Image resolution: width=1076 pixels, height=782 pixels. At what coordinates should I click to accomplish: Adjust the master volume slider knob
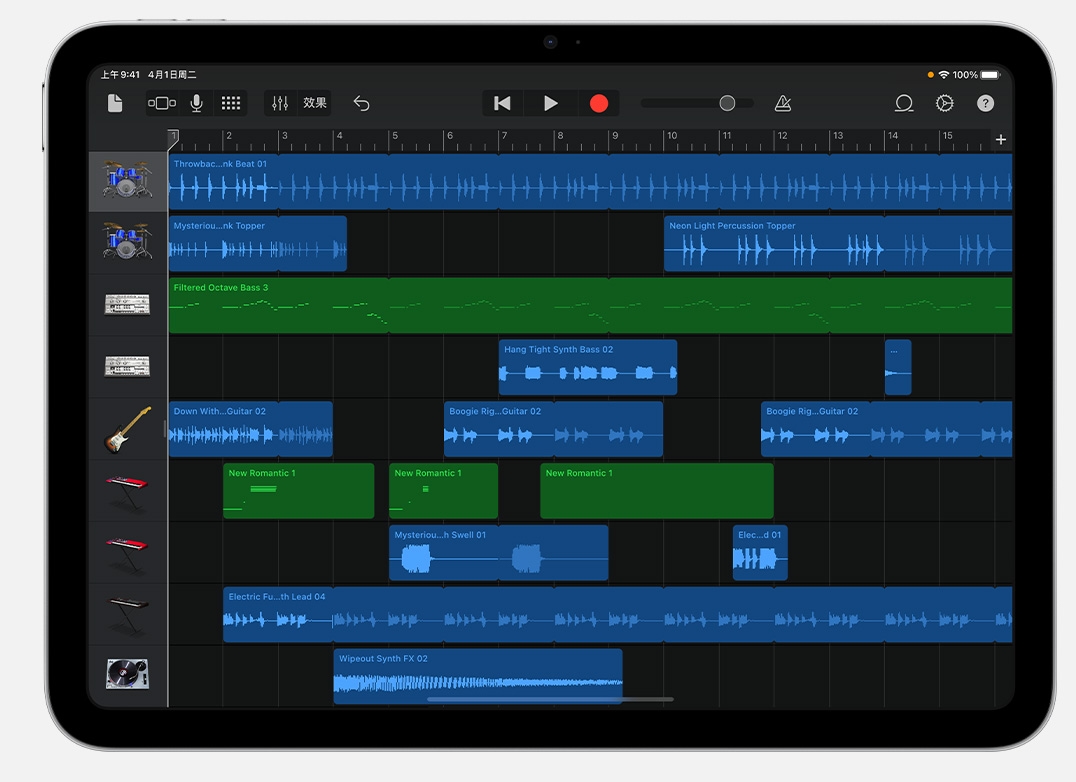pyautogui.click(x=727, y=103)
